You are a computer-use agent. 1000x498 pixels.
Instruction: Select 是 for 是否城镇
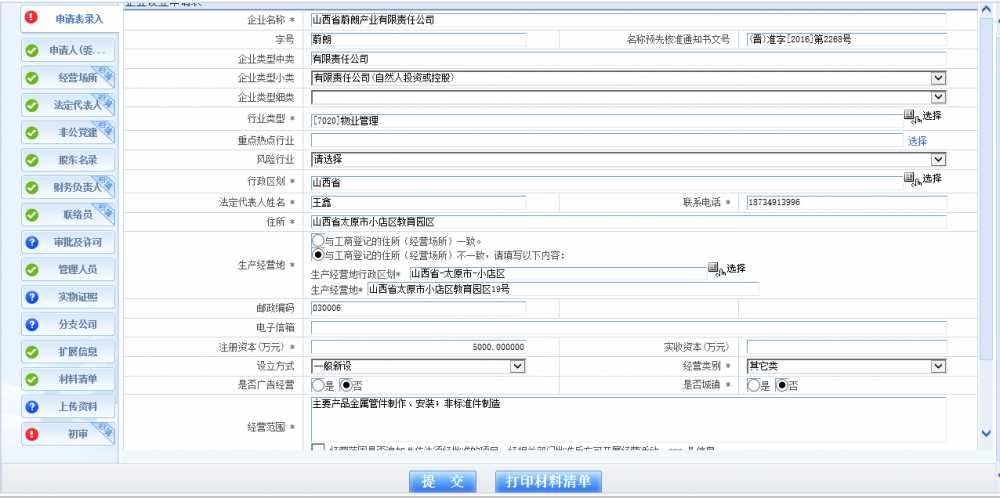tap(754, 385)
